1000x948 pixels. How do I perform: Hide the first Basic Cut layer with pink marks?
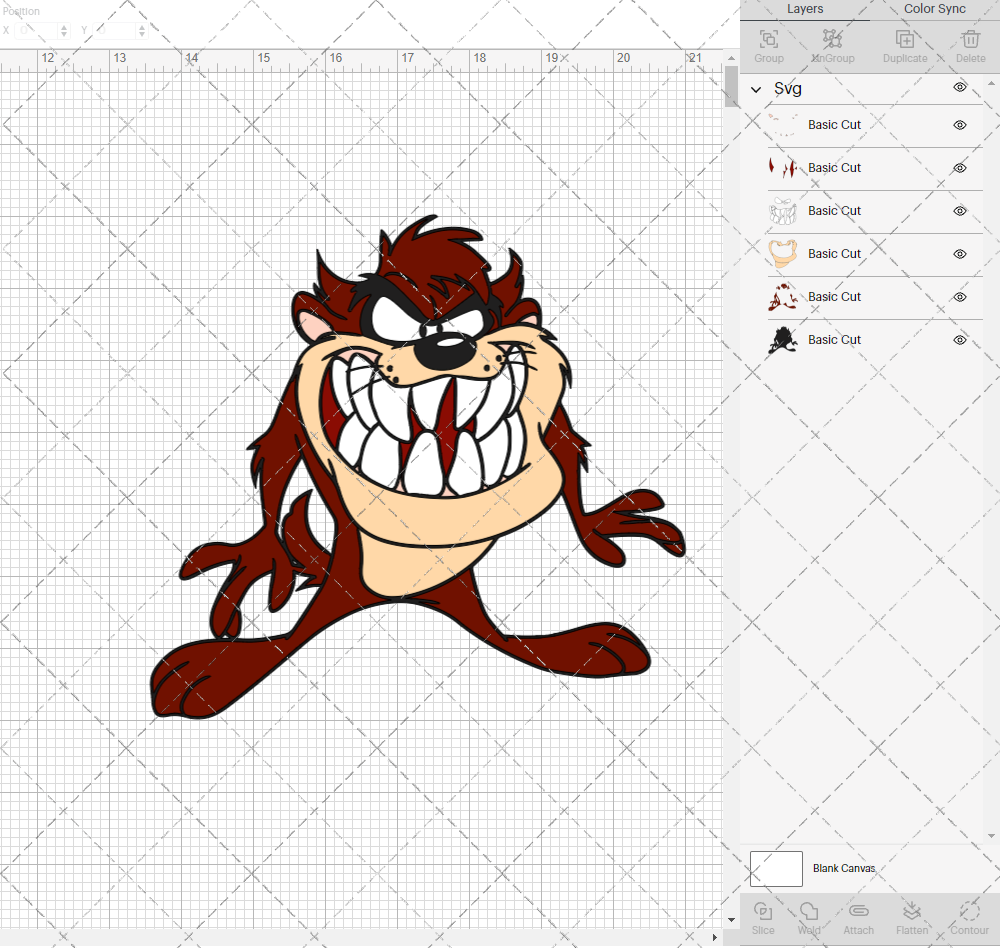tap(960, 125)
